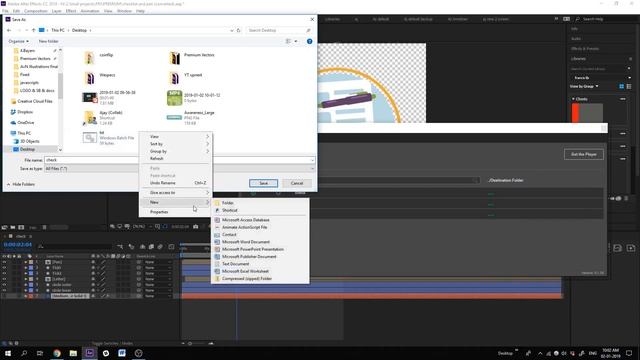Click the Save button
640x360 pixels.
(263, 183)
